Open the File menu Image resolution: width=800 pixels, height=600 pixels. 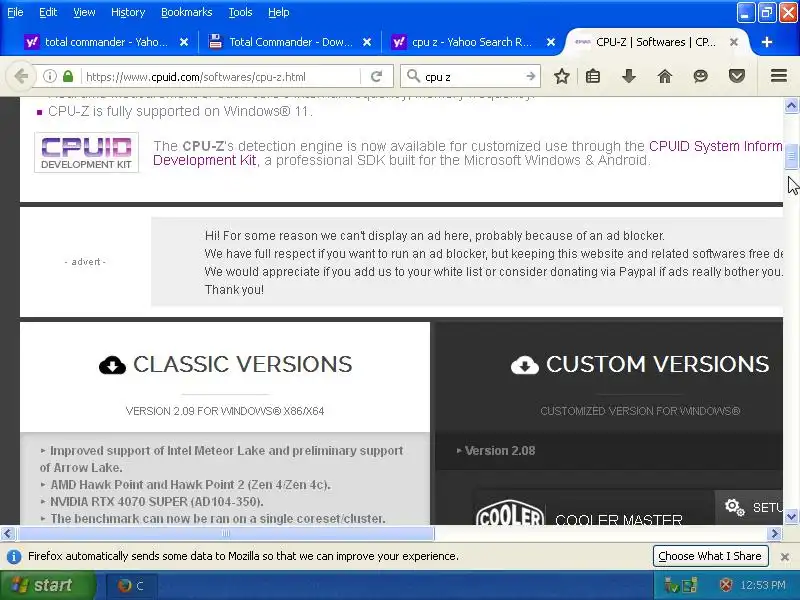coord(15,12)
